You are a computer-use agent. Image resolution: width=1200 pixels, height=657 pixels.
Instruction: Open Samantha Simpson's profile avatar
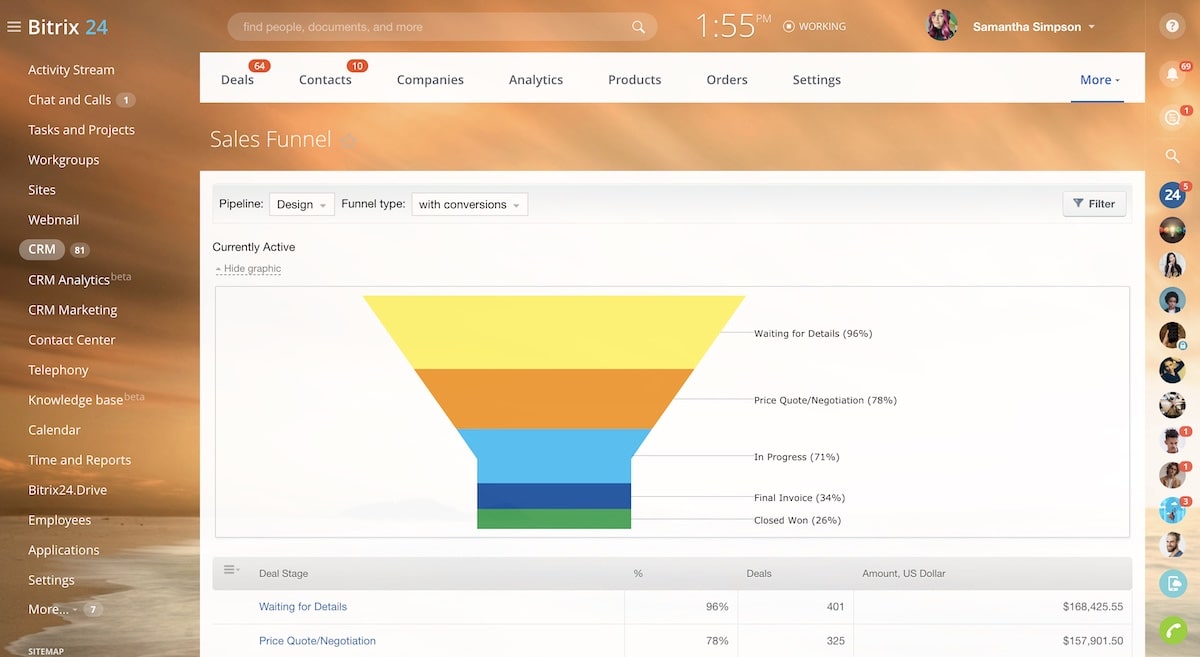pyautogui.click(x=941, y=26)
